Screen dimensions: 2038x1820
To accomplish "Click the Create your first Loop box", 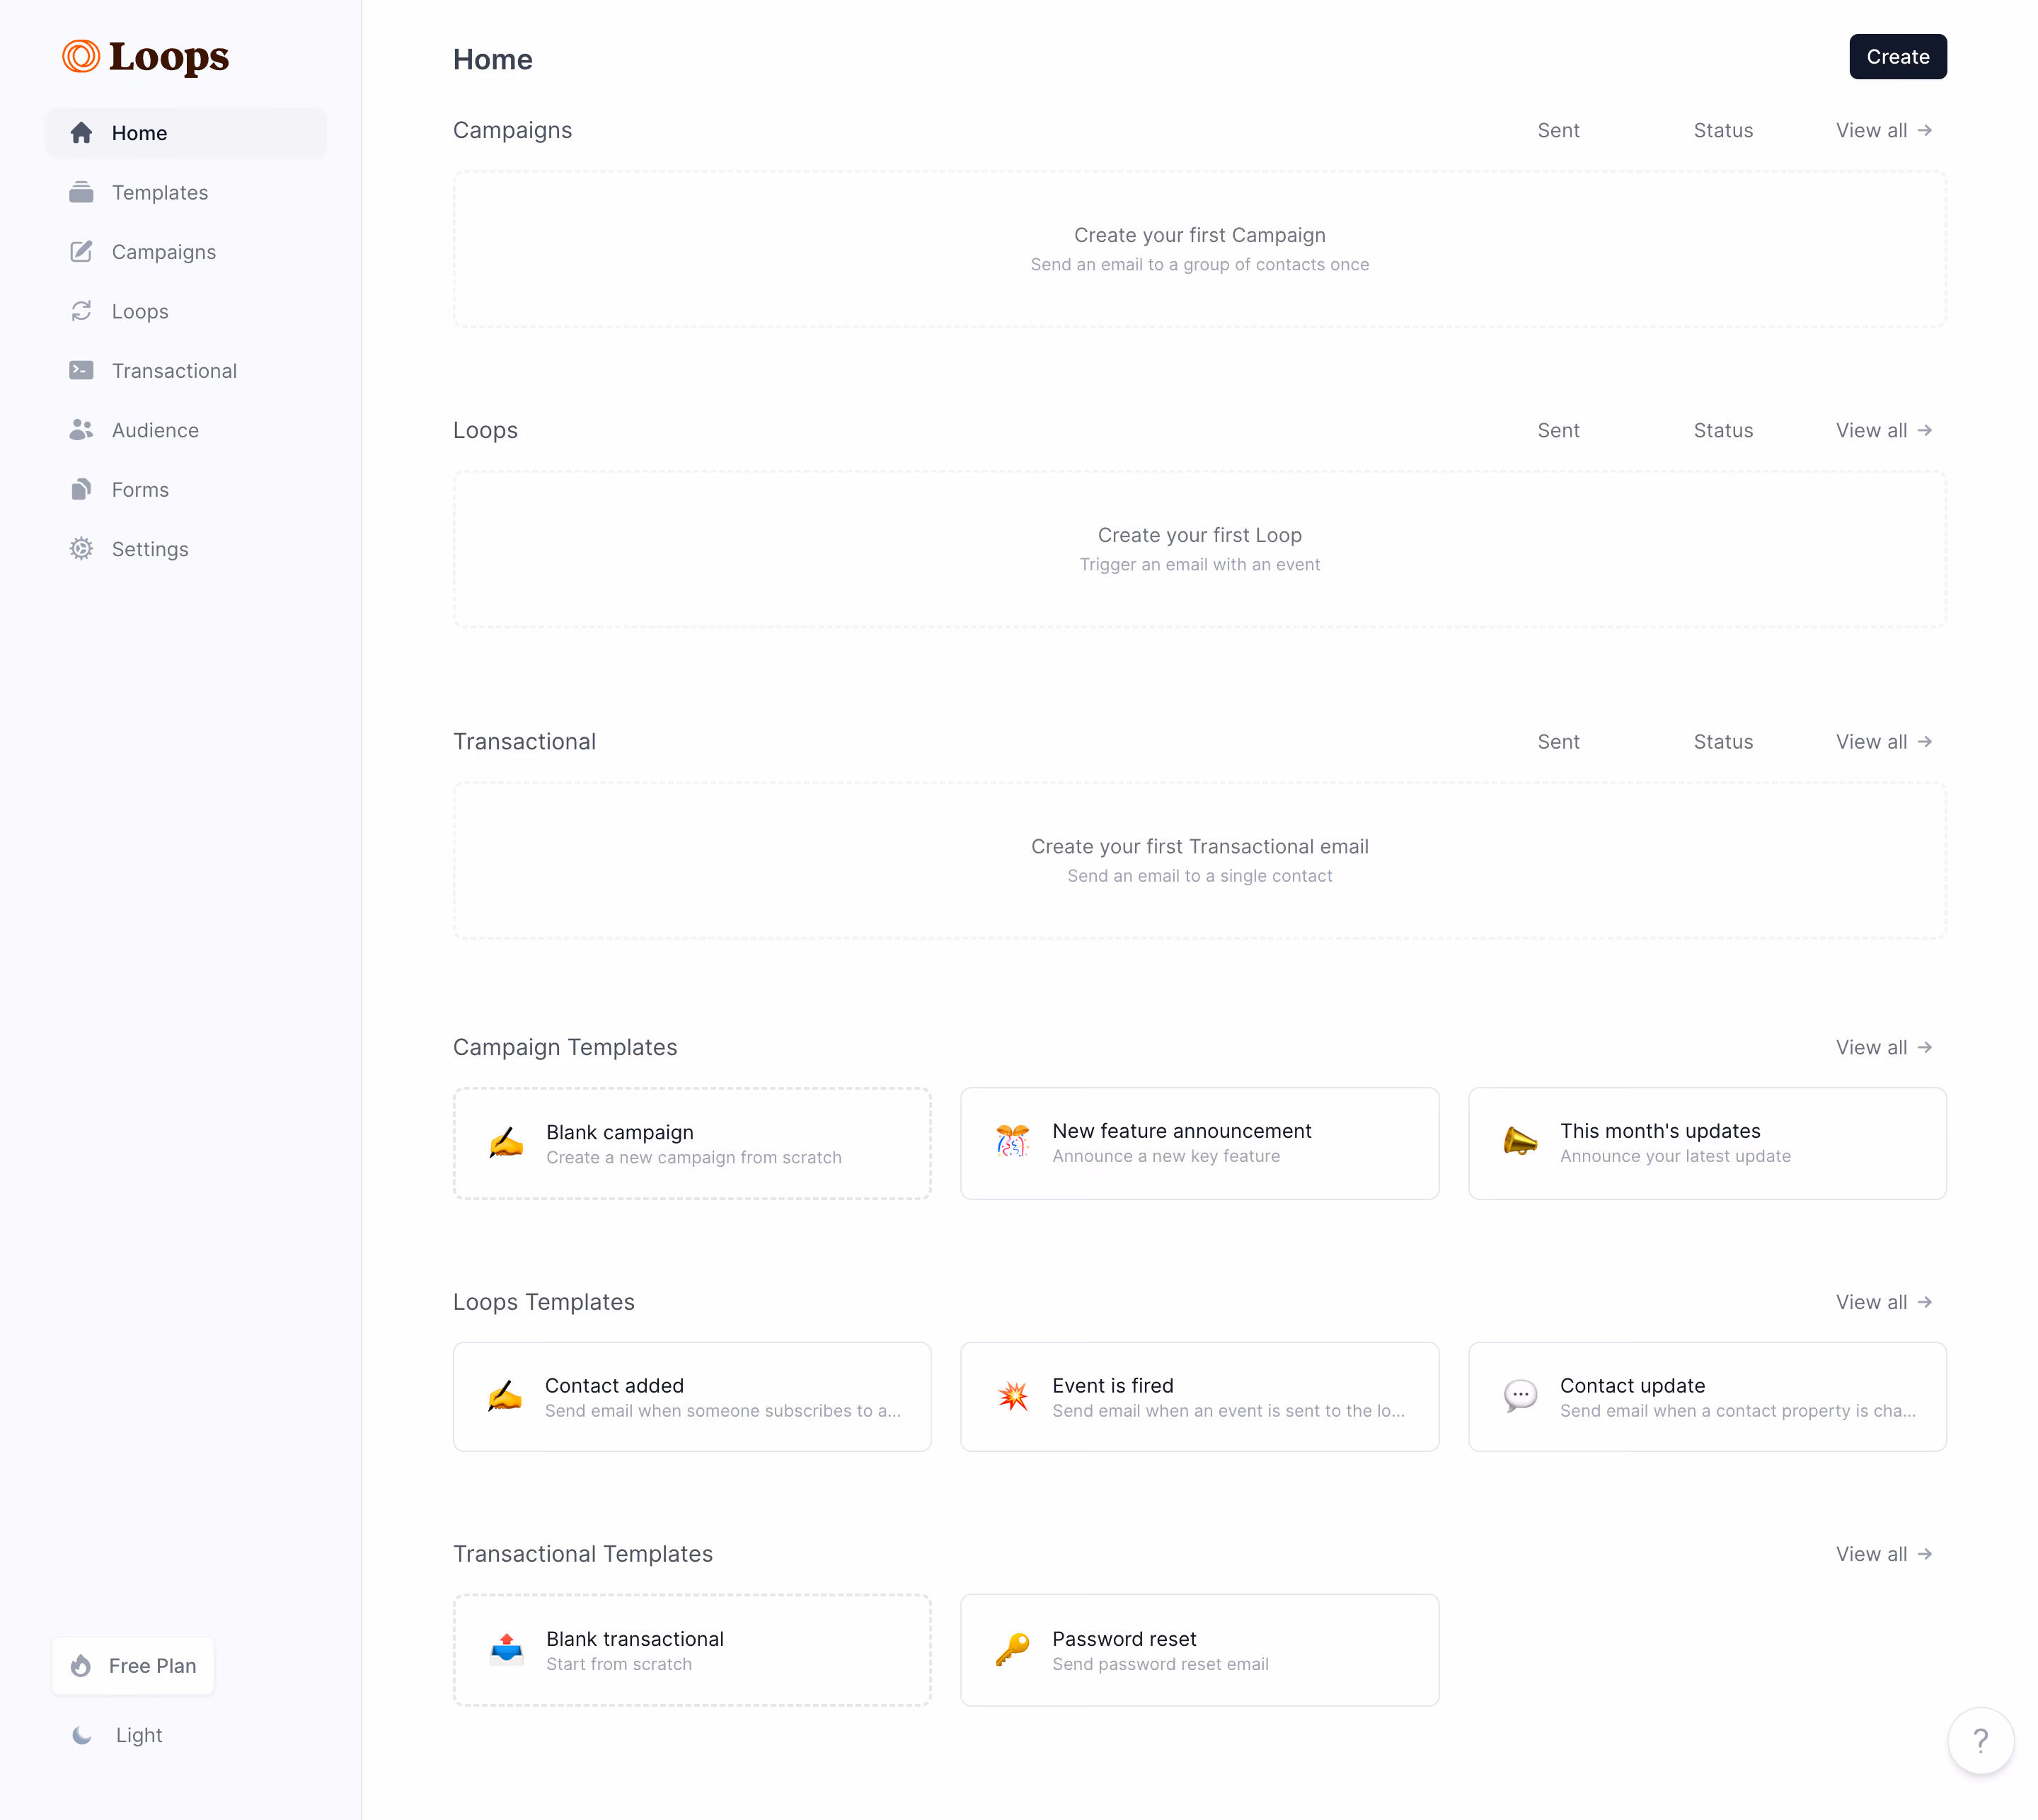I will (x=1199, y=549).
